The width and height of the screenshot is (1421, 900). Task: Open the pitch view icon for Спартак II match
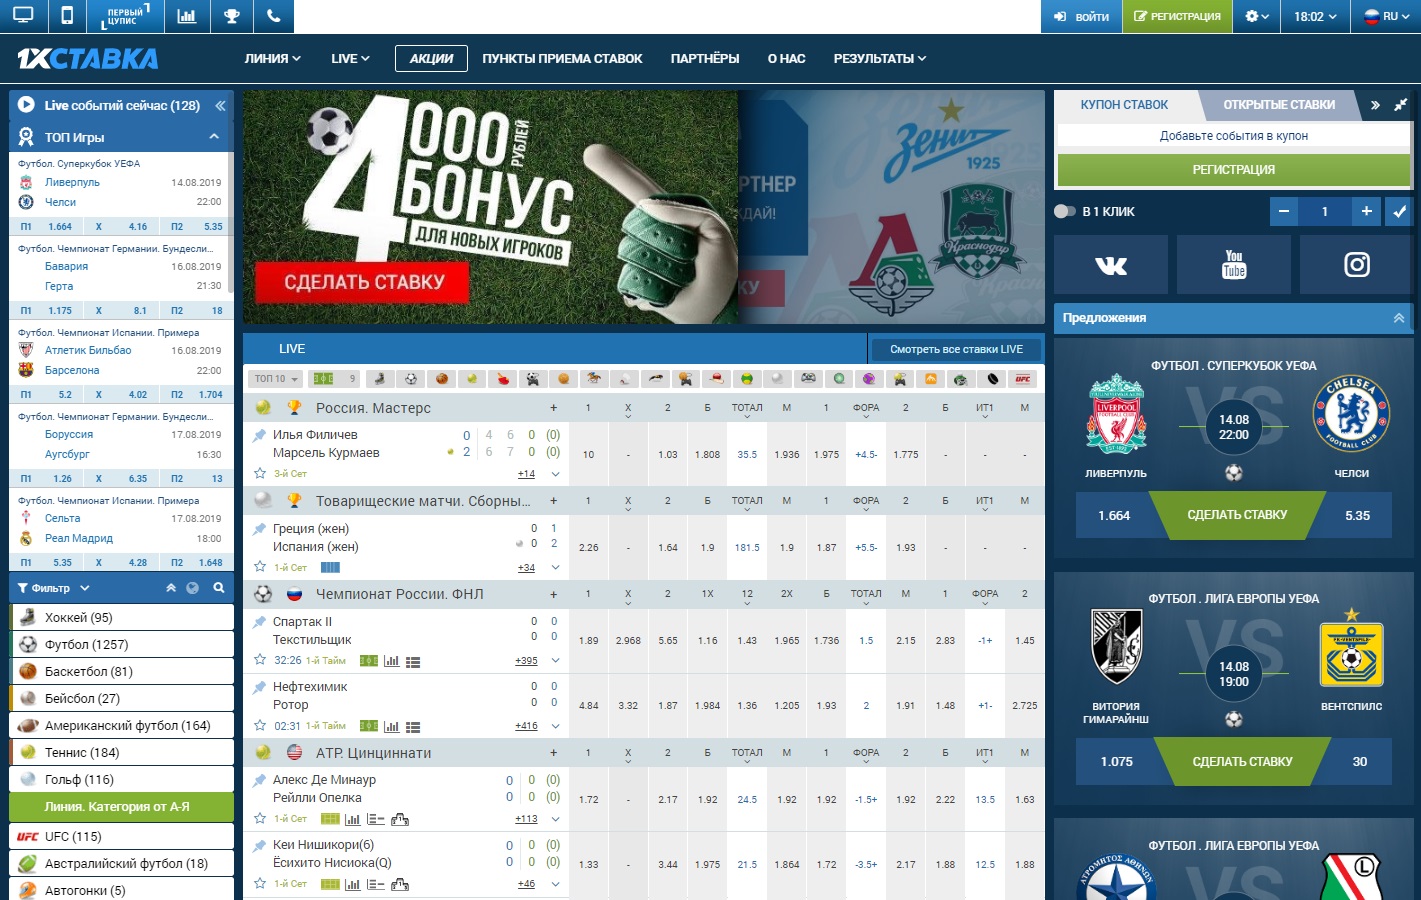369,661
